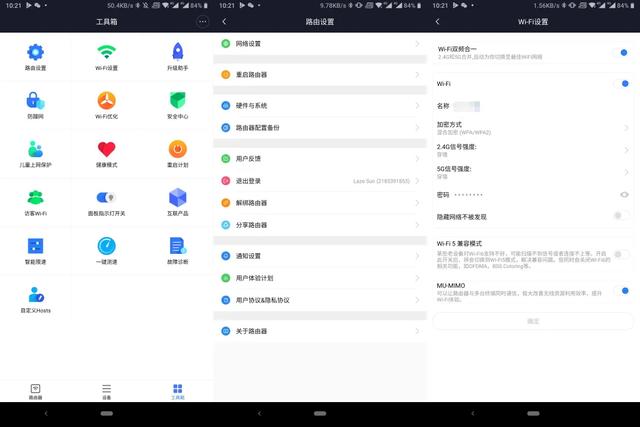Screen dimensions: 640x427
Task: Click the orange 重启路由器 row icon
Action: tap(226, 74)
